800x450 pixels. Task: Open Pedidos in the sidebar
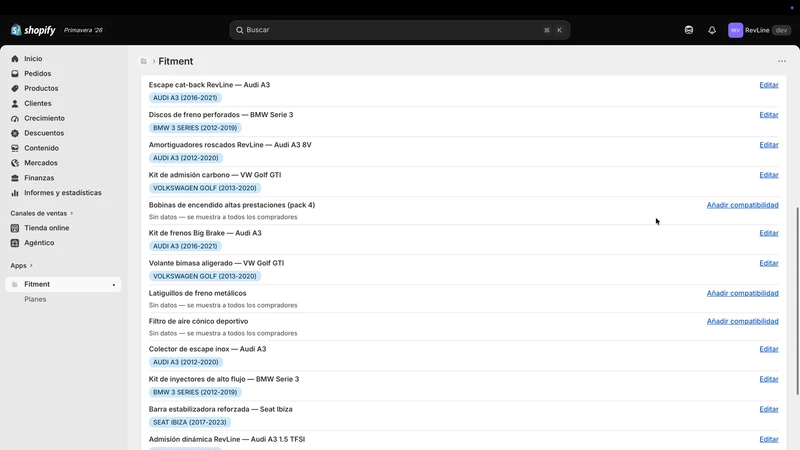37,73
